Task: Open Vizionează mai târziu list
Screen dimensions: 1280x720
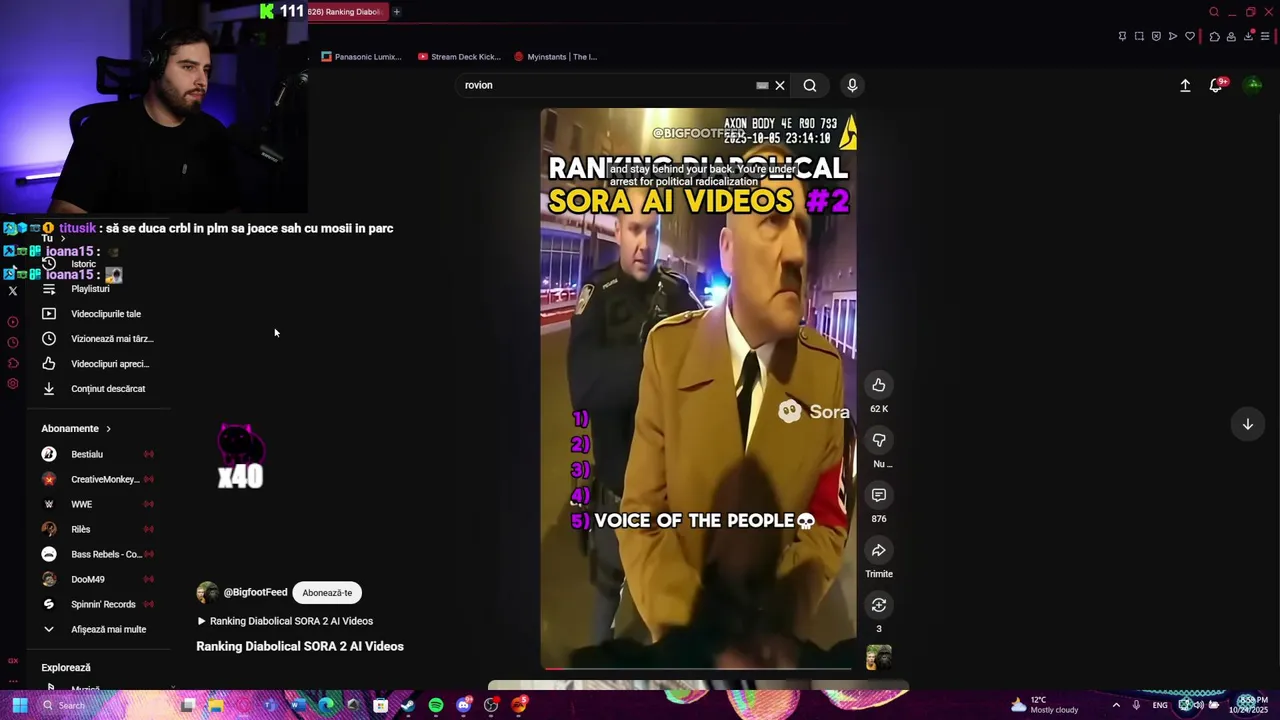Action: tap(98, 339)
